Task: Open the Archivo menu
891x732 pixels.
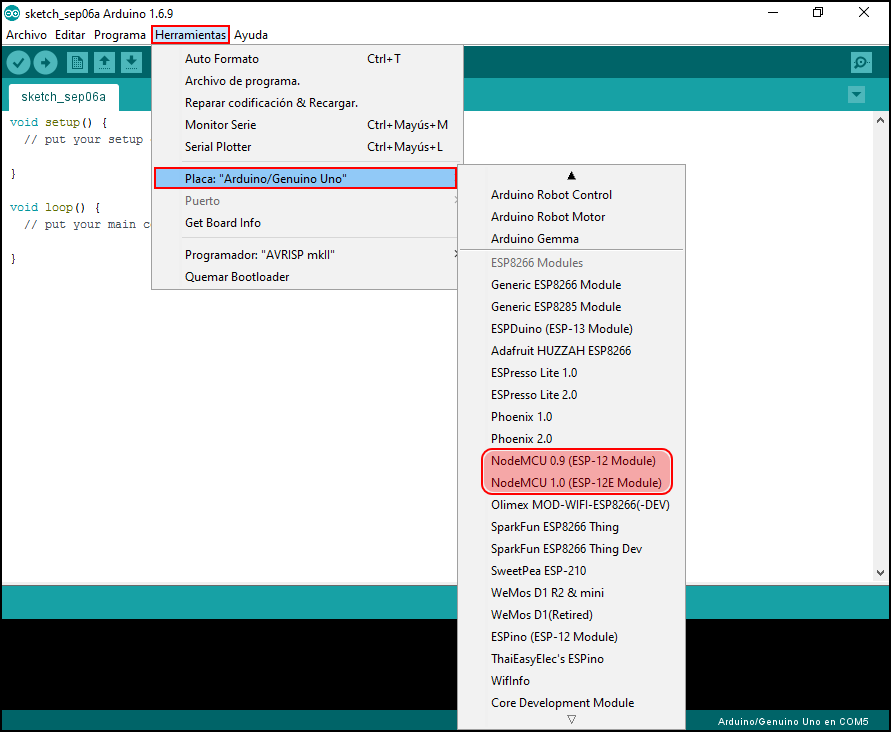Action: pos(26,35)
